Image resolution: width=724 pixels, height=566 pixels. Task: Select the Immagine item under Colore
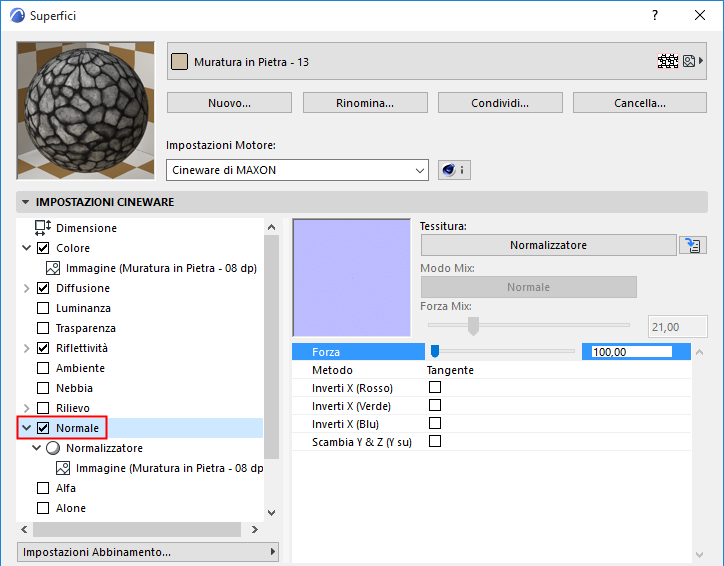pos(161,268)
